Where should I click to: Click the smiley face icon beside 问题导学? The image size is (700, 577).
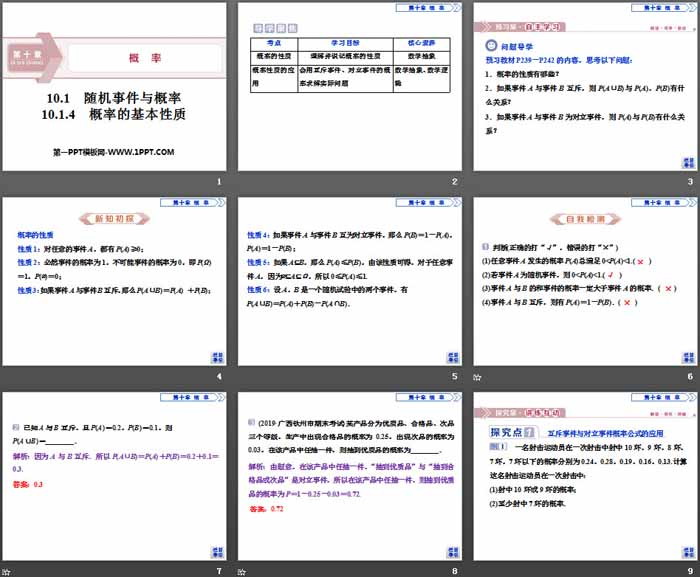(x=491, y=46)
